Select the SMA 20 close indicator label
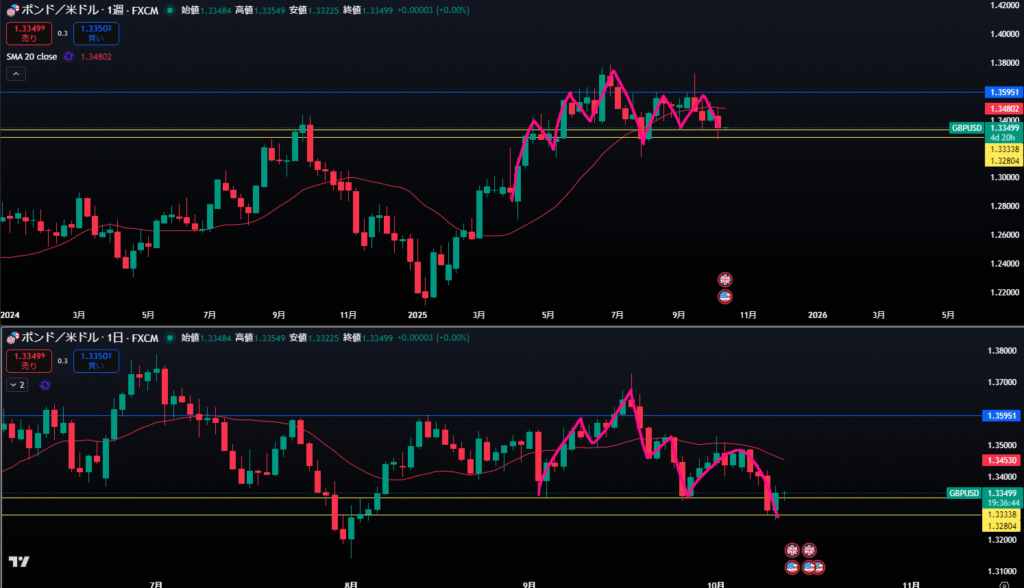This screenshot has height=588, width=1024. pos(32,57)
